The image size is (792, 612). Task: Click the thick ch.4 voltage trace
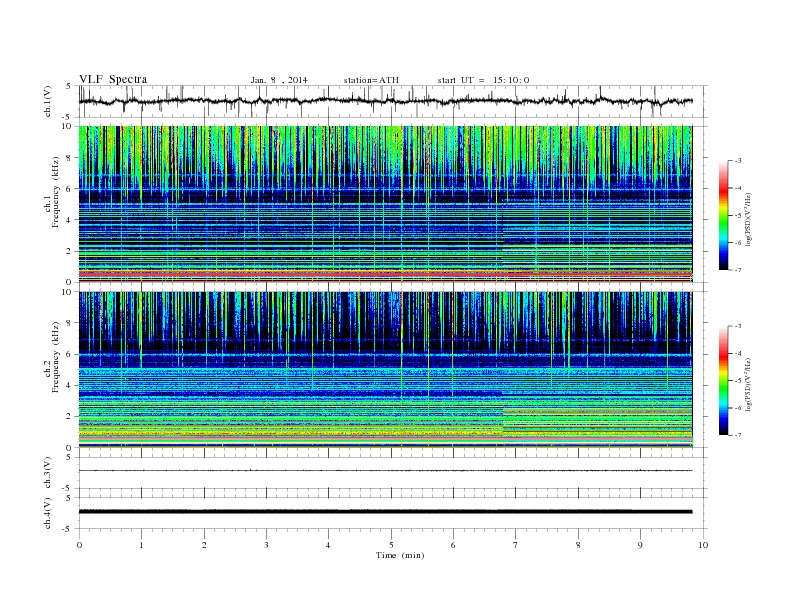coord(385,512)
